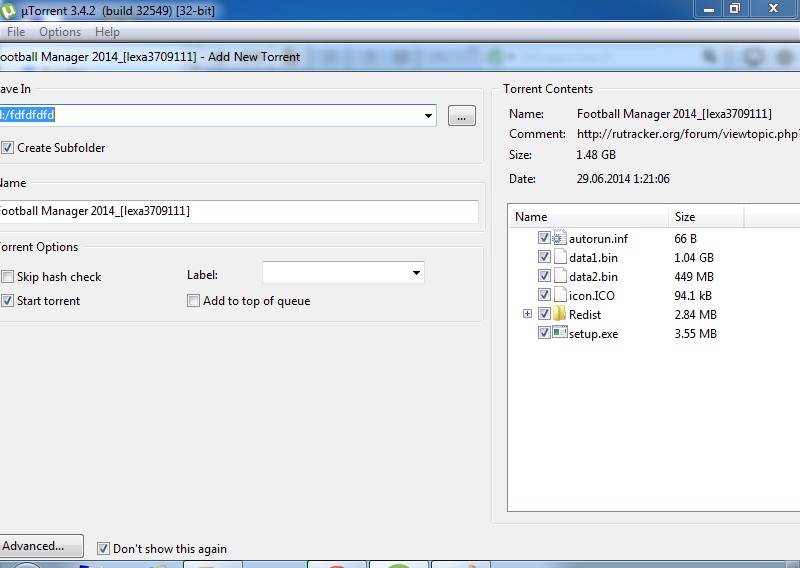Select the data2.bin file name
The height and width of the screenshot is (568, 800).
(593, 276)
